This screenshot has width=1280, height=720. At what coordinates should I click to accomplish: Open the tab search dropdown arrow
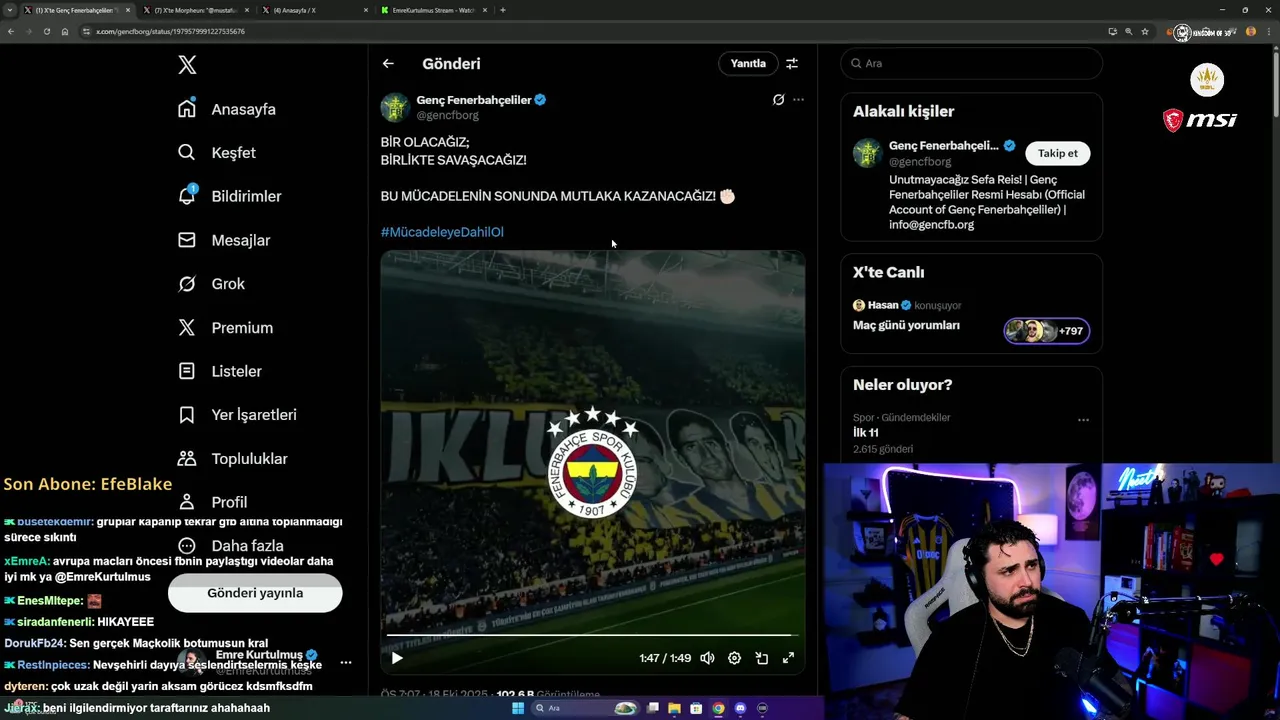click(10, 10)
